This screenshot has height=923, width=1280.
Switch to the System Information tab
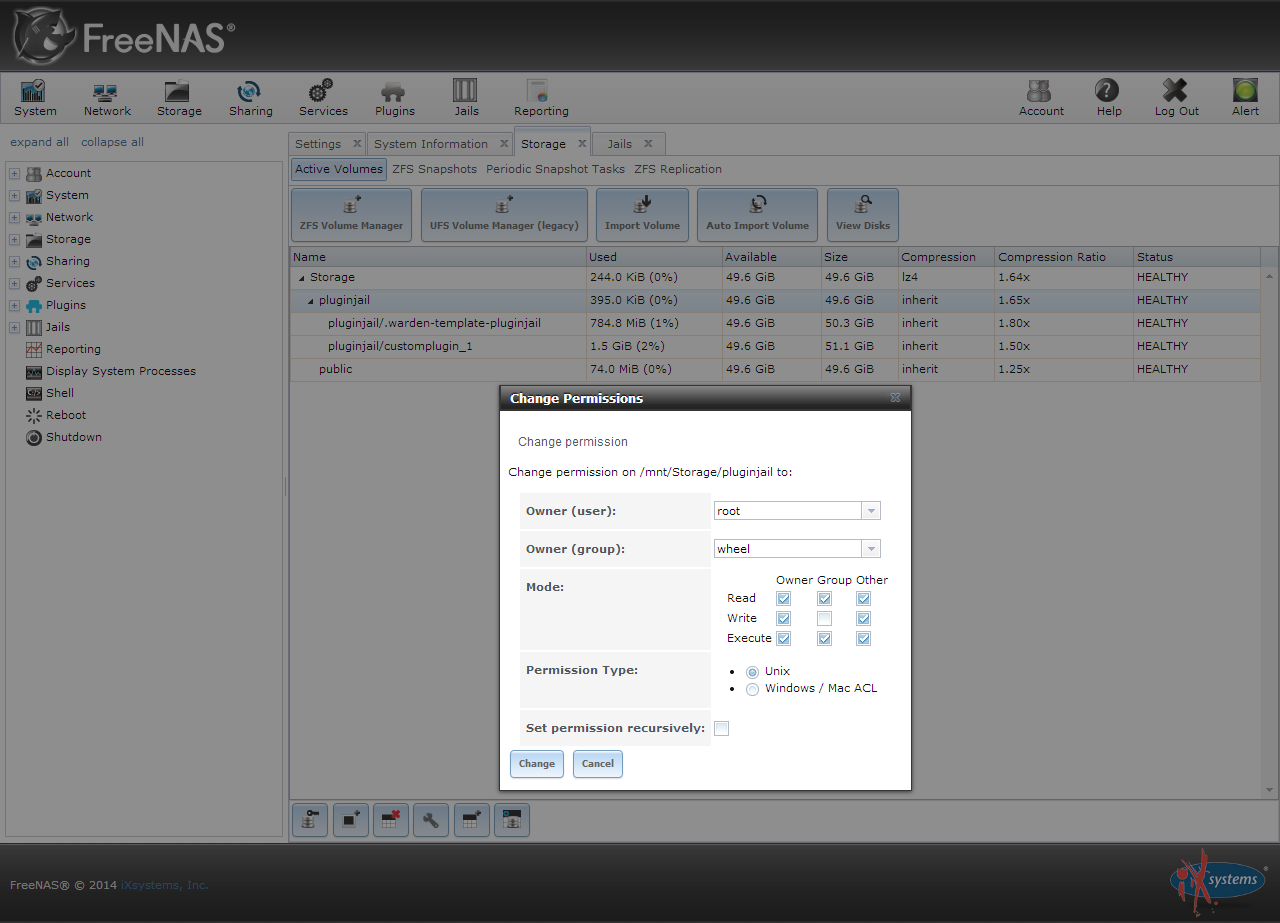coord(431,144)
